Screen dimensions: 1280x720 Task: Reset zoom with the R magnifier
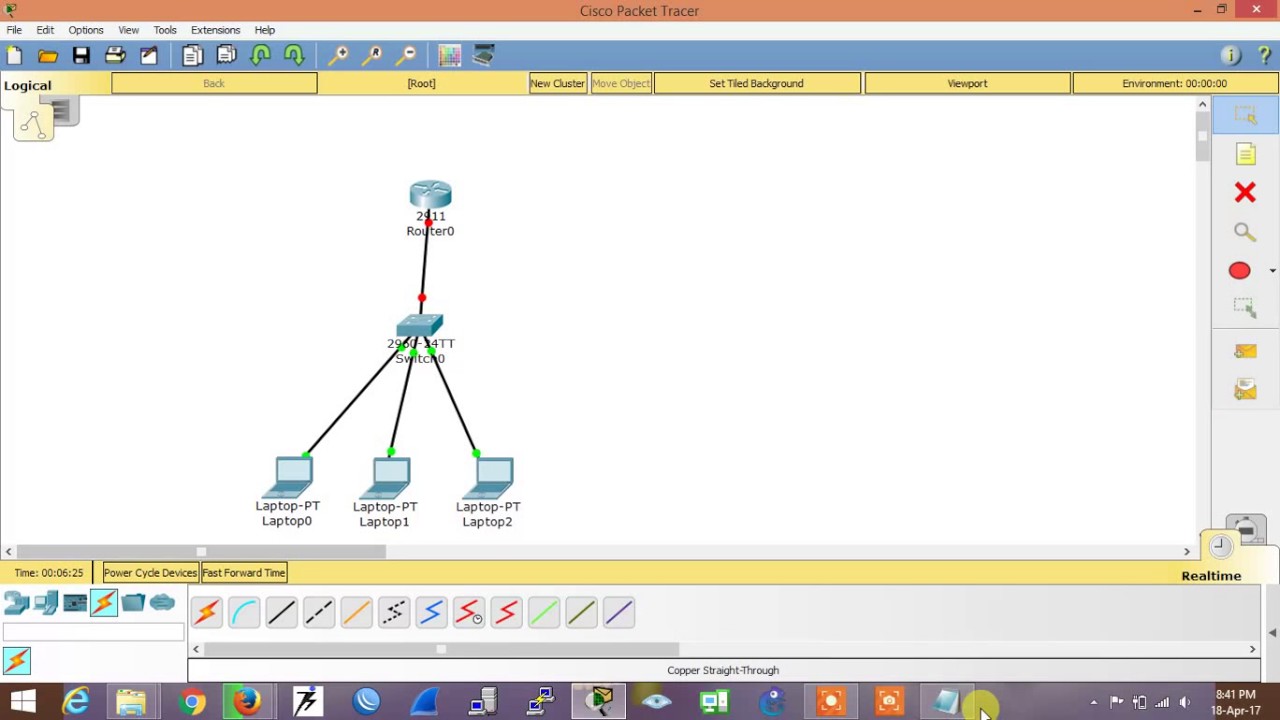[x=372, y=56]
